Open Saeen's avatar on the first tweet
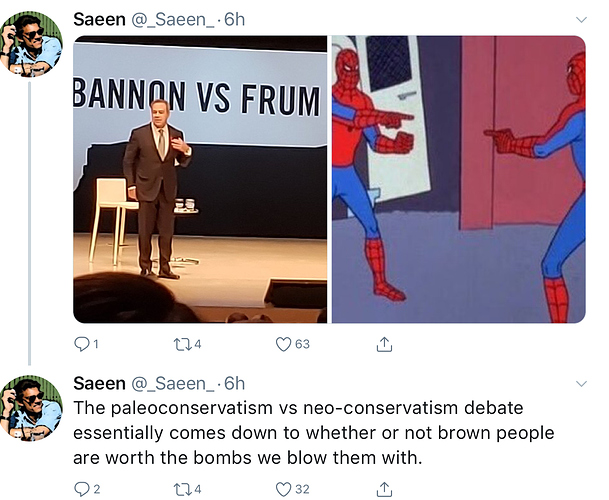 coord(30,44)
